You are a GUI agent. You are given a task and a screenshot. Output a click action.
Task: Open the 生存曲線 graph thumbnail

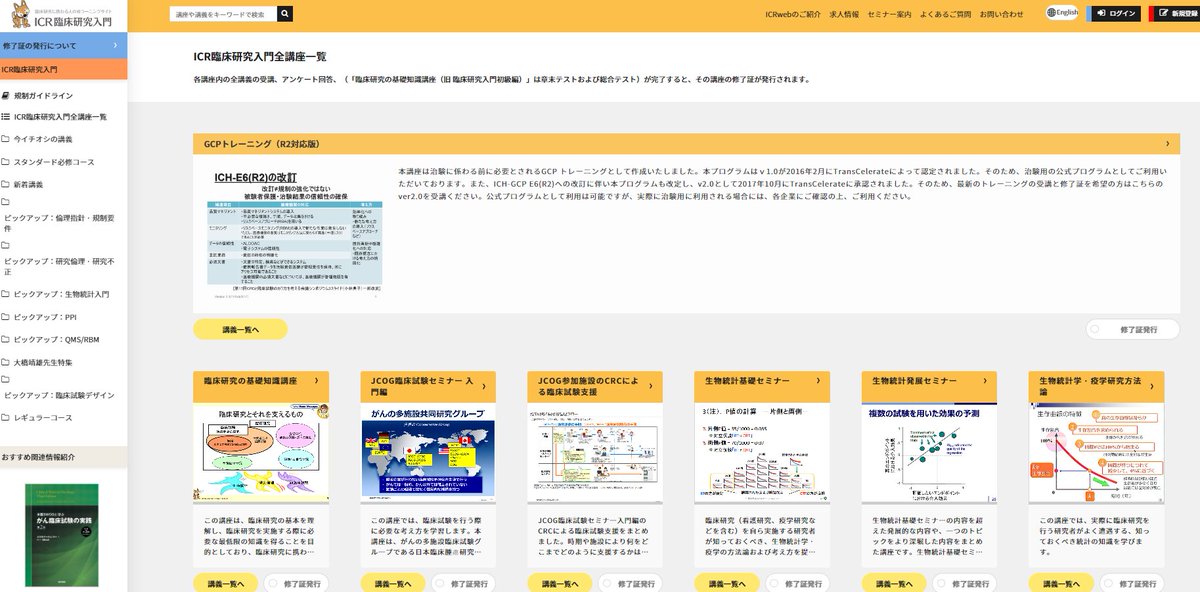1095,453
